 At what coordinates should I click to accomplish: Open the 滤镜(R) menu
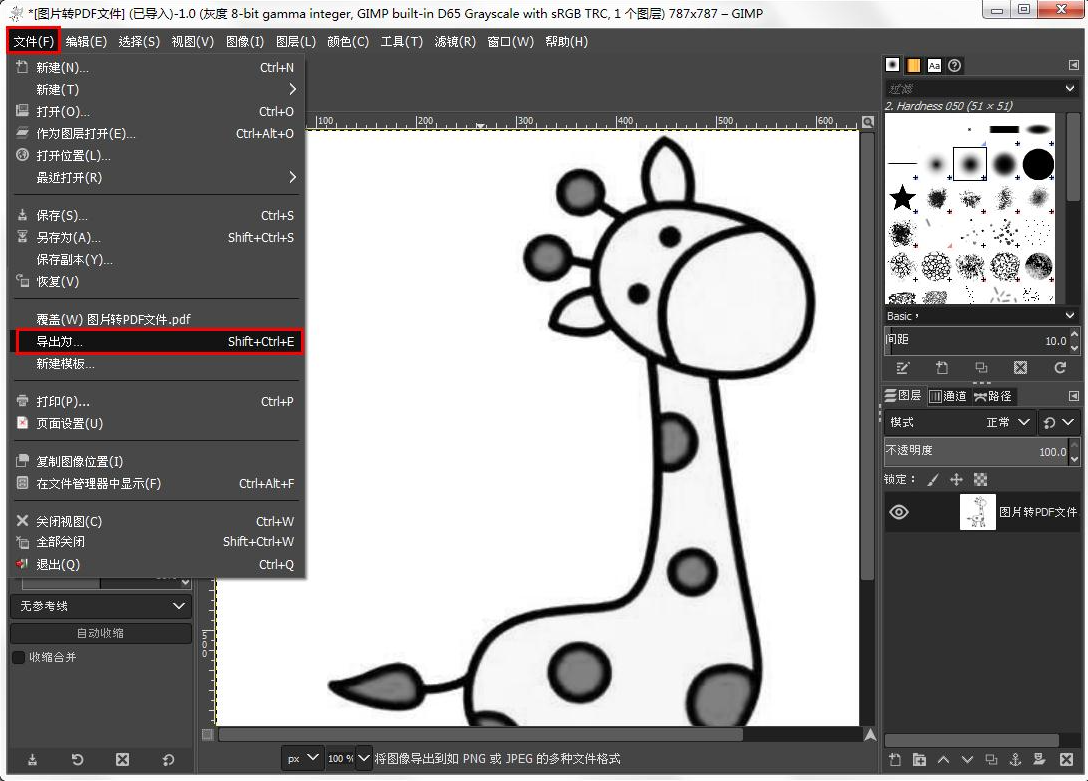click(455, 42)
